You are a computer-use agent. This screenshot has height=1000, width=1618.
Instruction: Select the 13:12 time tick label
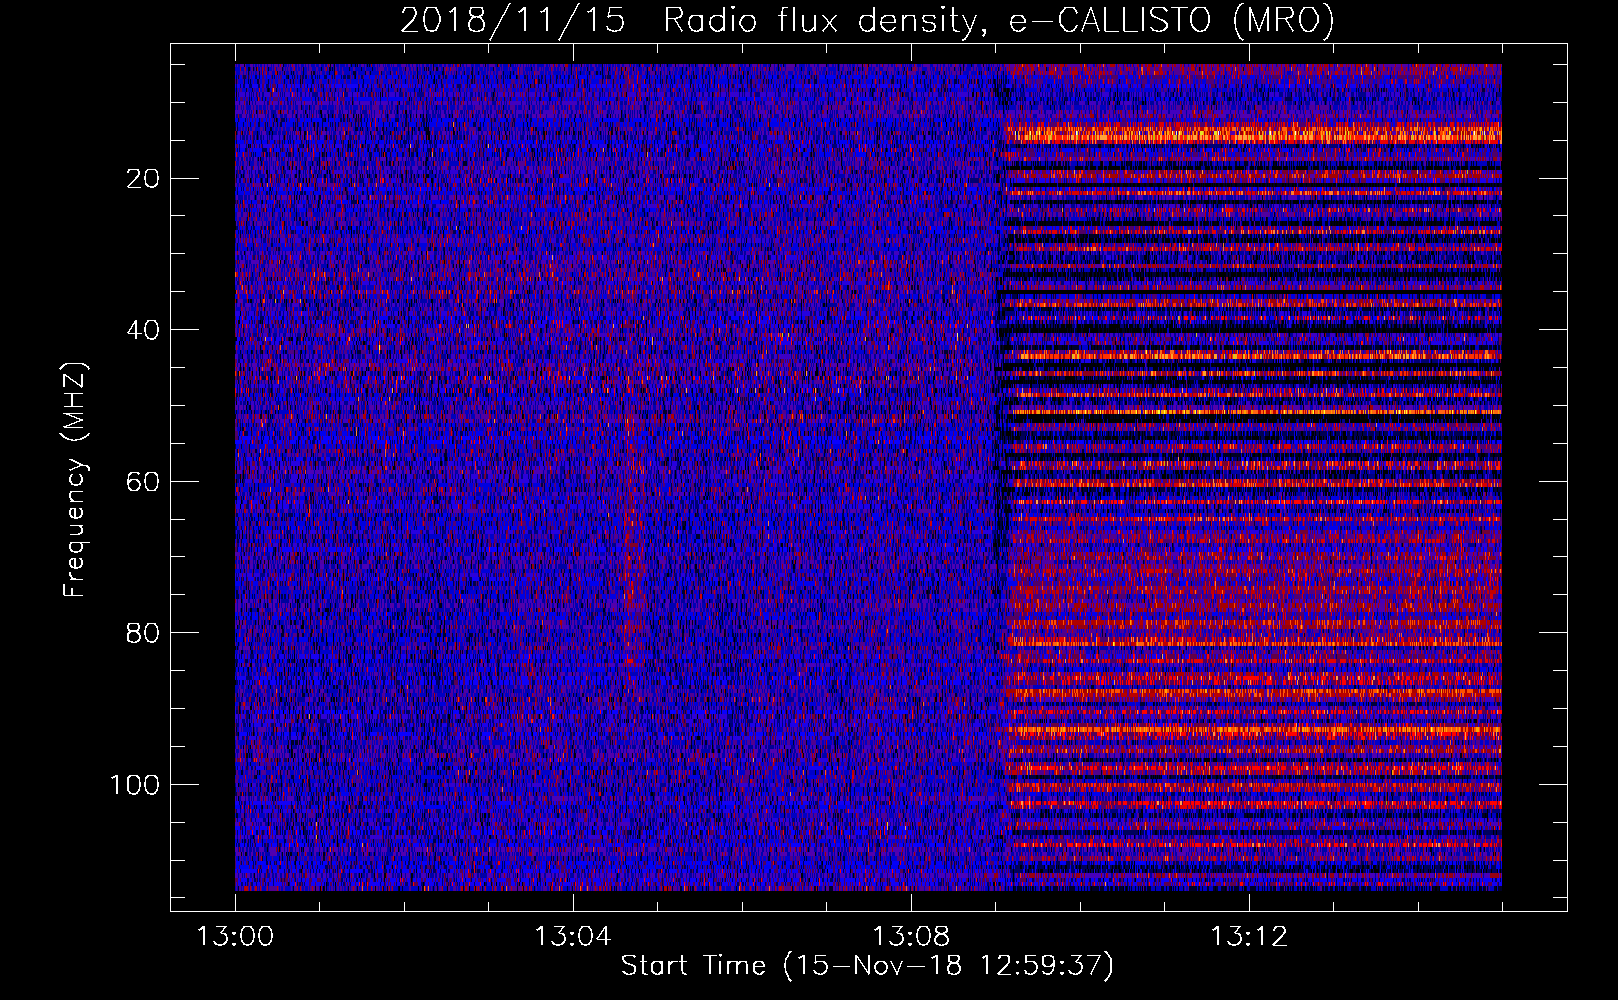(x=1249, y=937)
